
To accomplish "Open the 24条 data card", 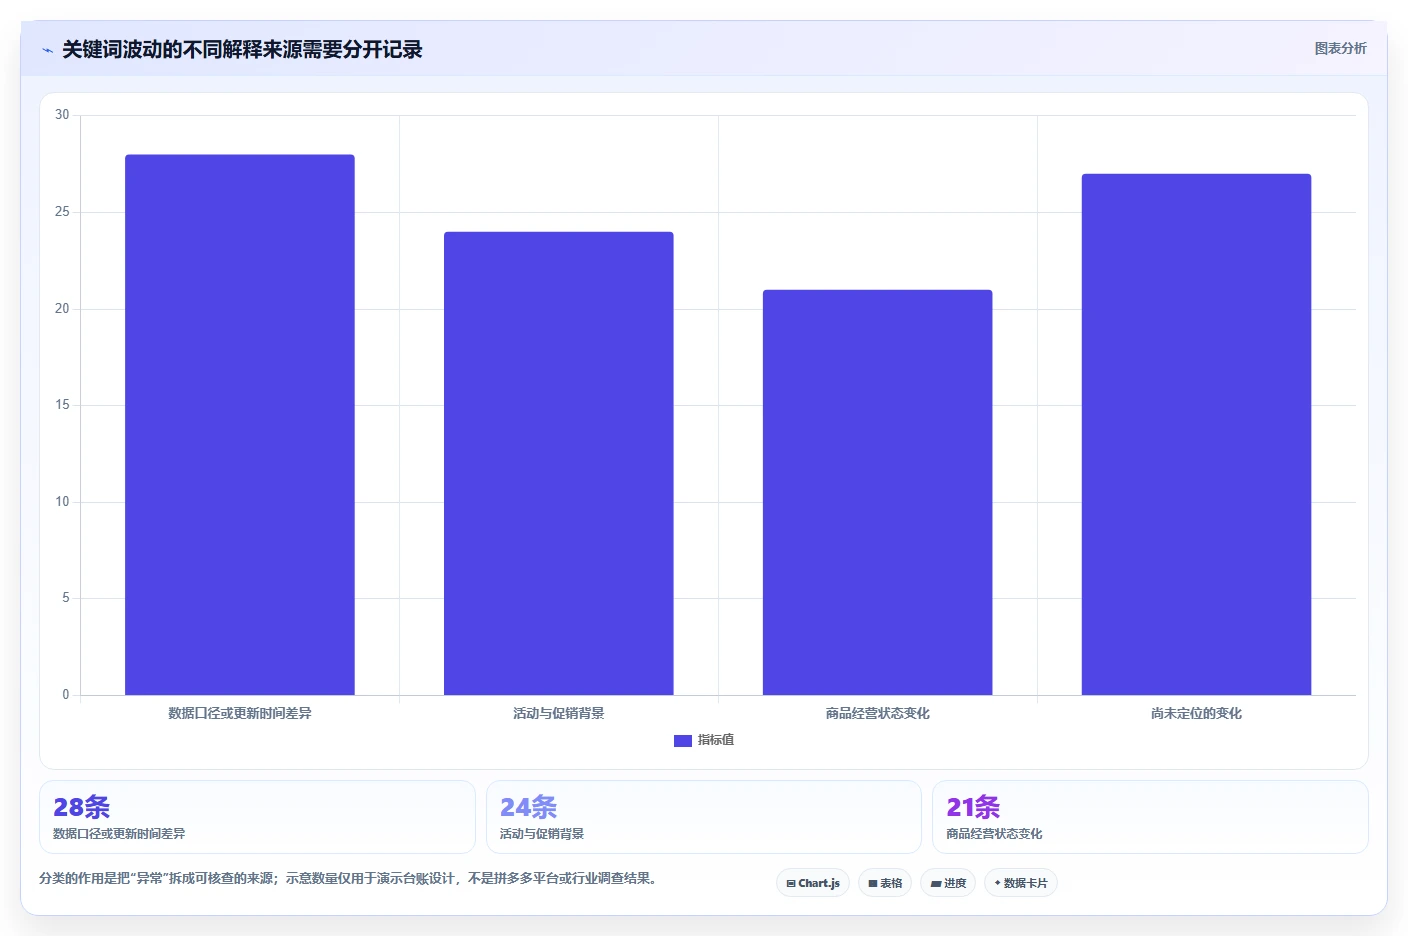I will [704, 817].
